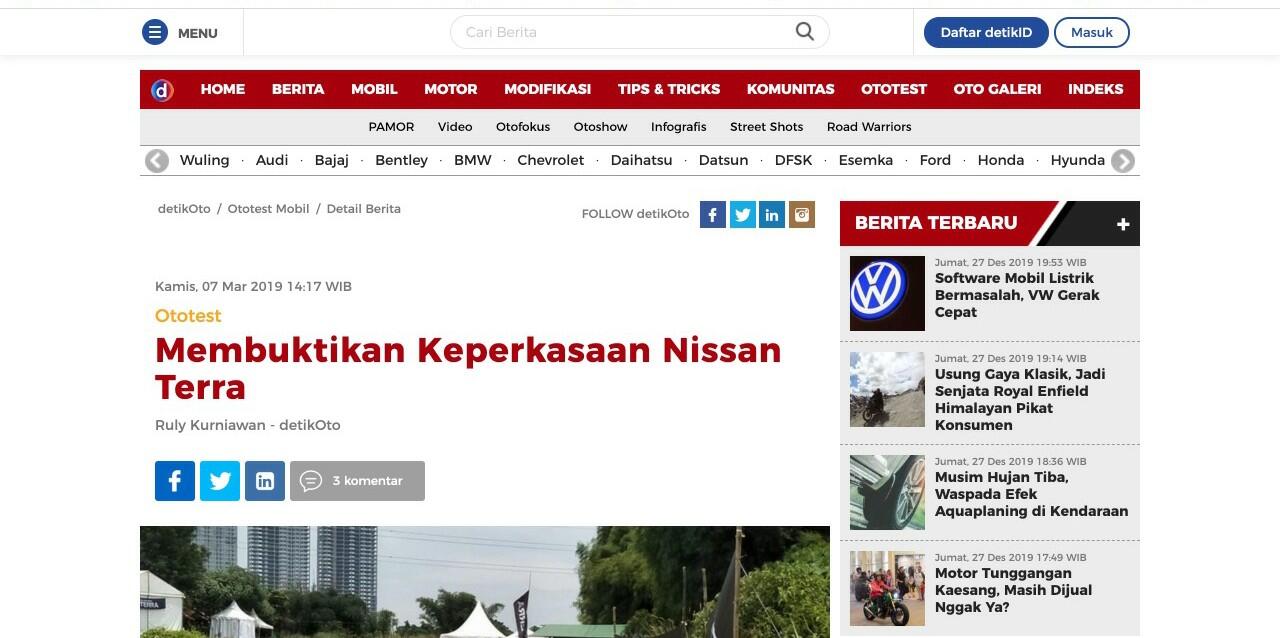Choose Wuling brand link
The width and height of the screenshot is (1280, 638).
204,160
